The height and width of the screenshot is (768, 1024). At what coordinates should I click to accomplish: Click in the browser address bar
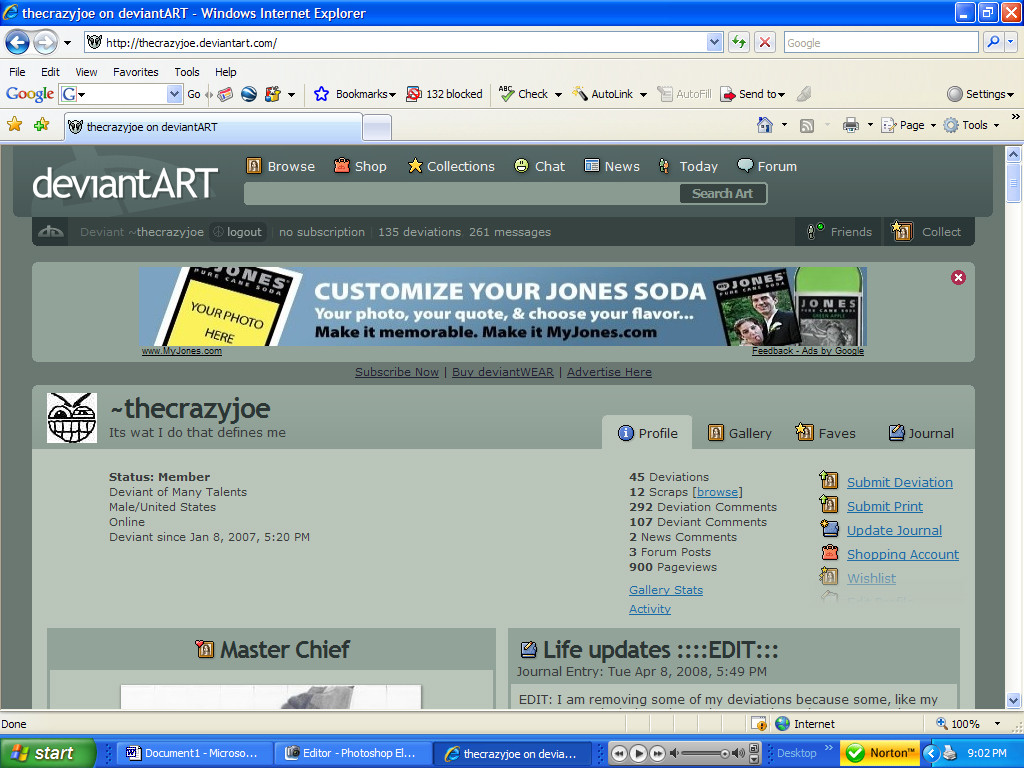[395, 42]
